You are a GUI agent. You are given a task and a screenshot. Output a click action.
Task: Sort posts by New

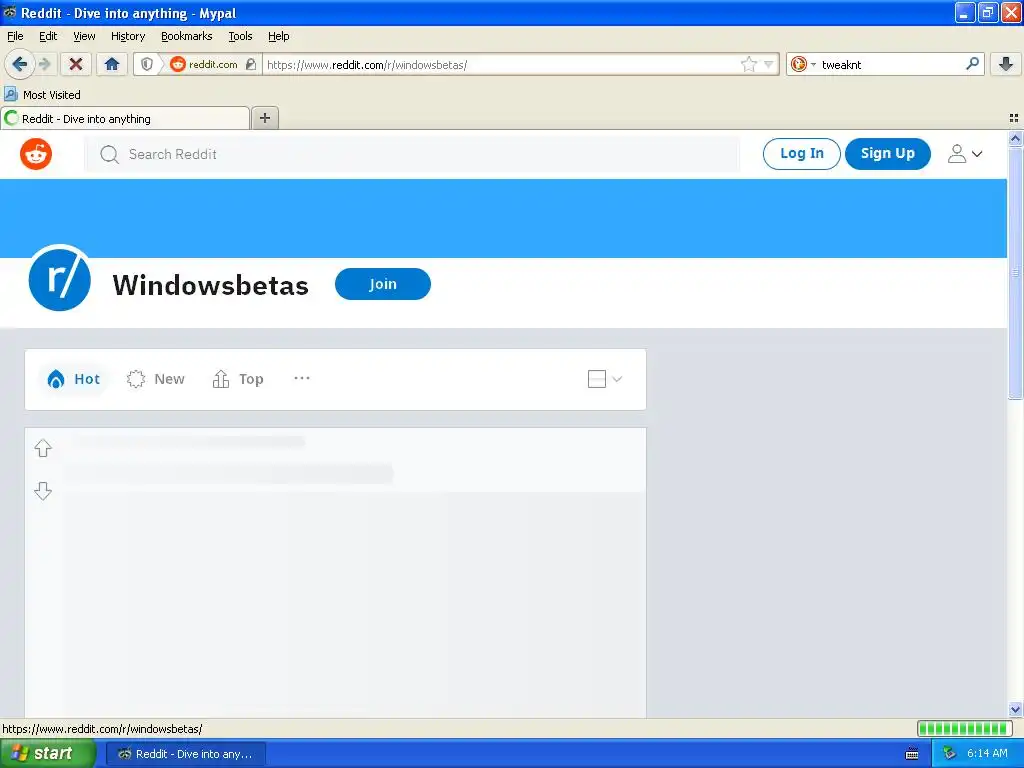click(155, 379)
